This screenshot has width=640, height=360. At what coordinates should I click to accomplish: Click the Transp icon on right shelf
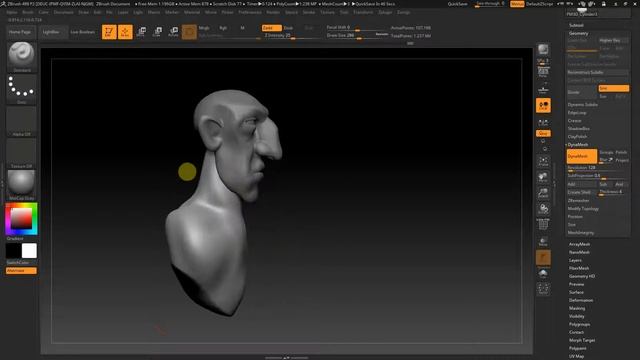pos(543,242)
